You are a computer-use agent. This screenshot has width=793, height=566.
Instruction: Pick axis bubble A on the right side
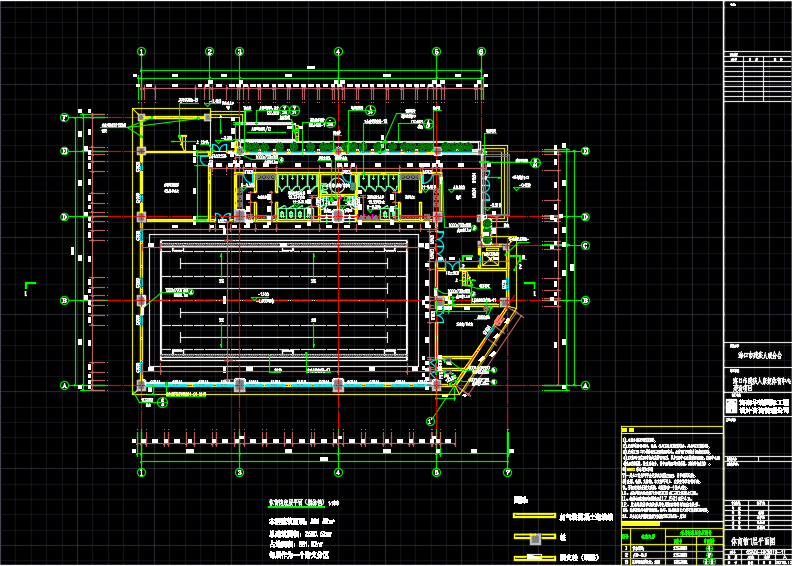click(586, 385)
